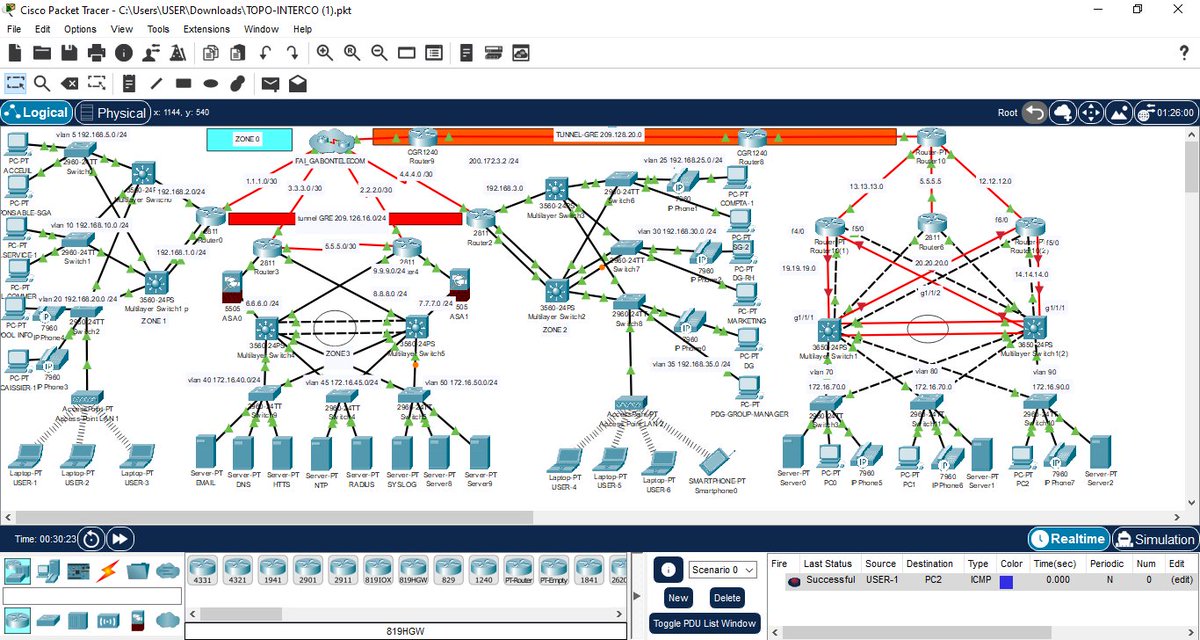Screen dimensions: 1200x640
Task: Toggle the Select tool
Action: click(x=15, y=83)
